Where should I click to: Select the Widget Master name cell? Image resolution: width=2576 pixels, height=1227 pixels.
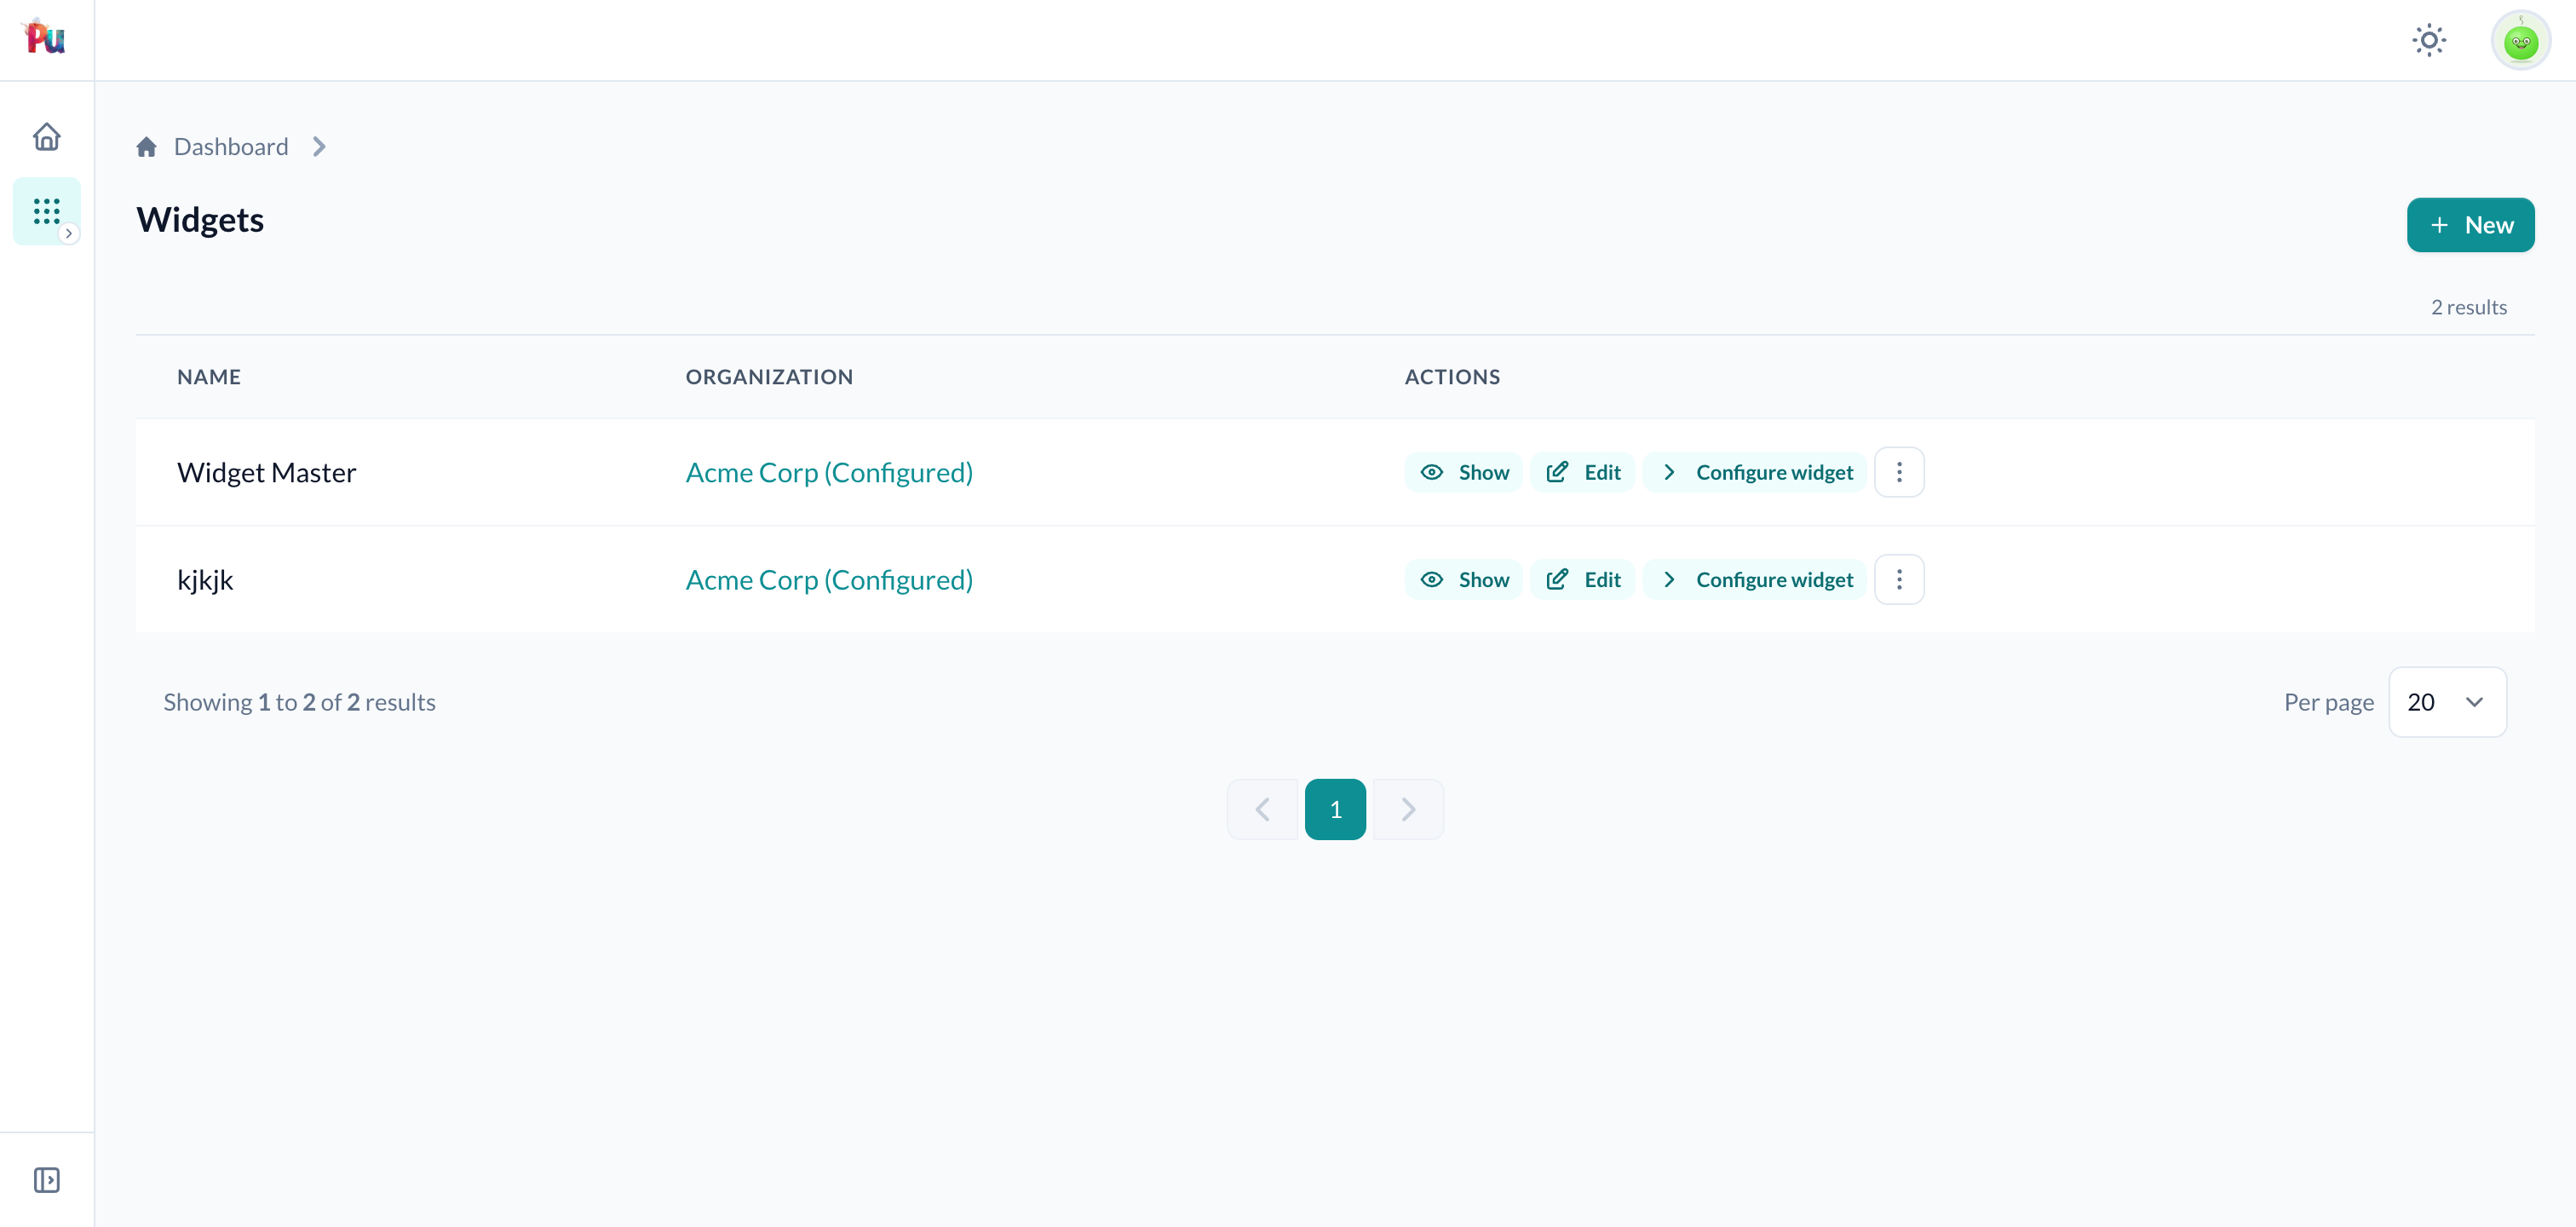266,472
